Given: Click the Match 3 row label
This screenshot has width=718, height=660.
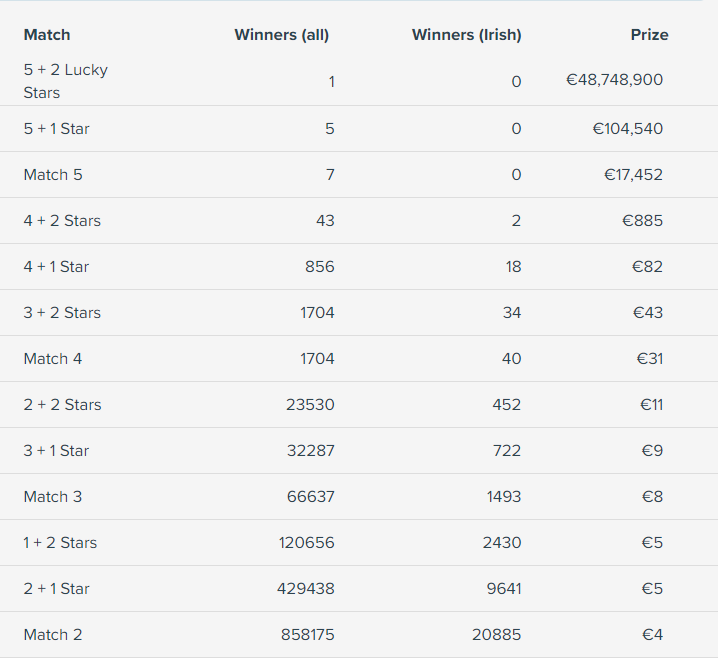Looking at the screenshot, I should (x=53, y=496).
